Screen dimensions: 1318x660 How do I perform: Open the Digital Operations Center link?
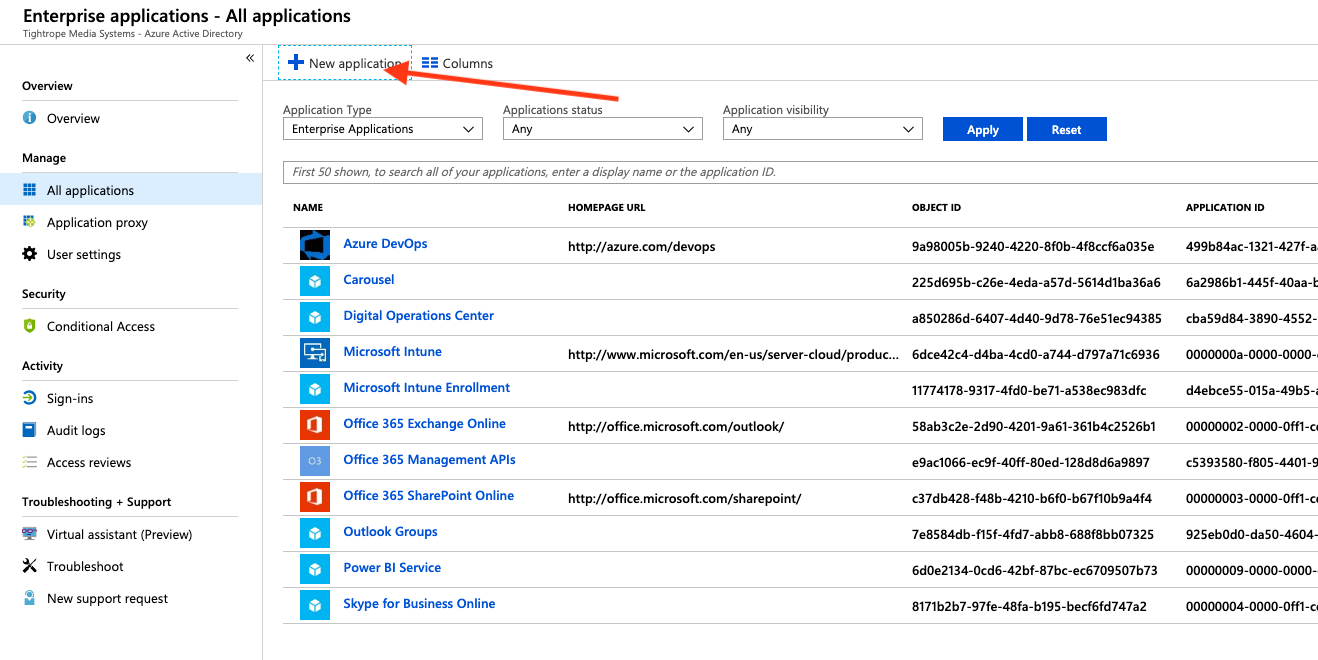(x=419, y=316)
